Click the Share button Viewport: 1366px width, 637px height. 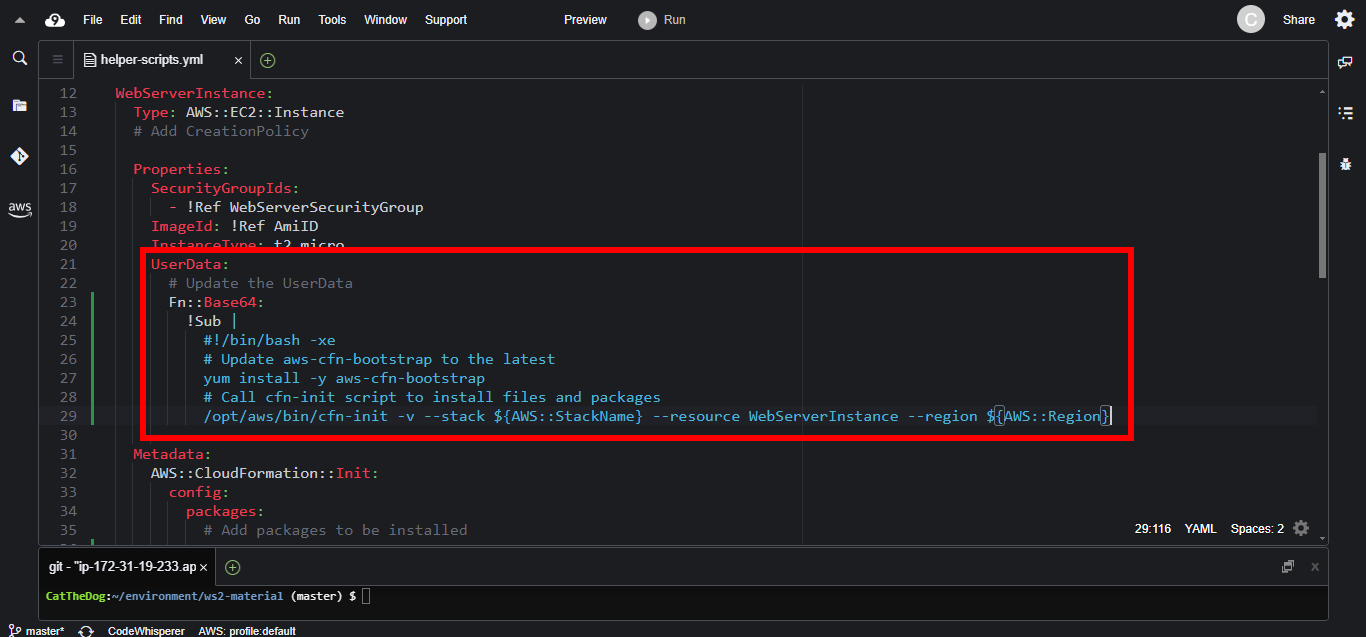[1298, 20]
